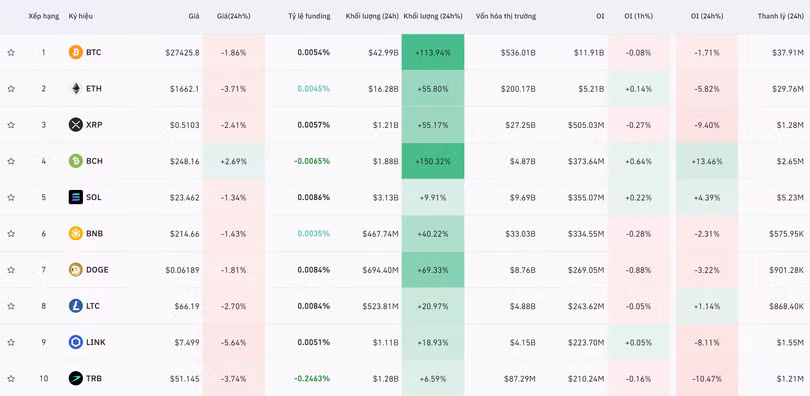Click BCH OI 24h change +13.46%

coord(707,161)
